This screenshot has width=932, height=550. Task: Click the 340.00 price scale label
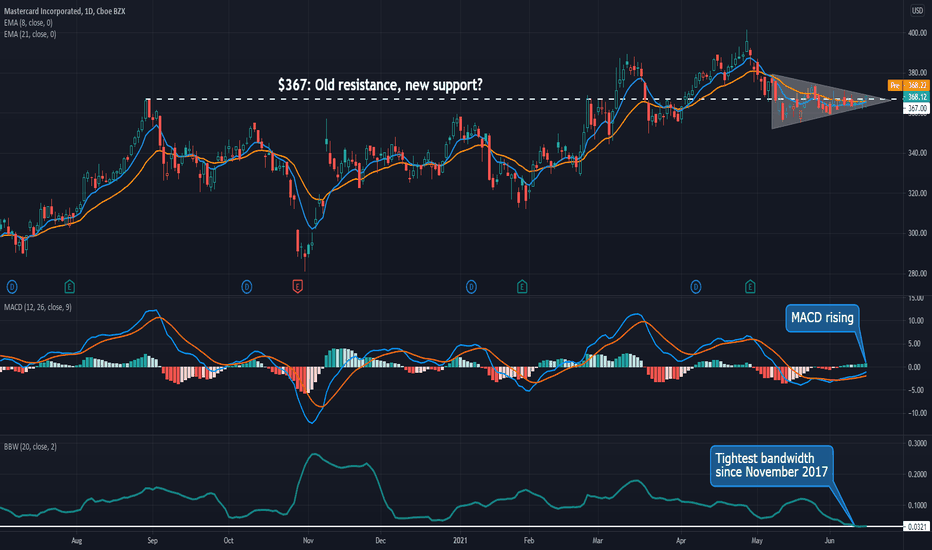[917, 153]
